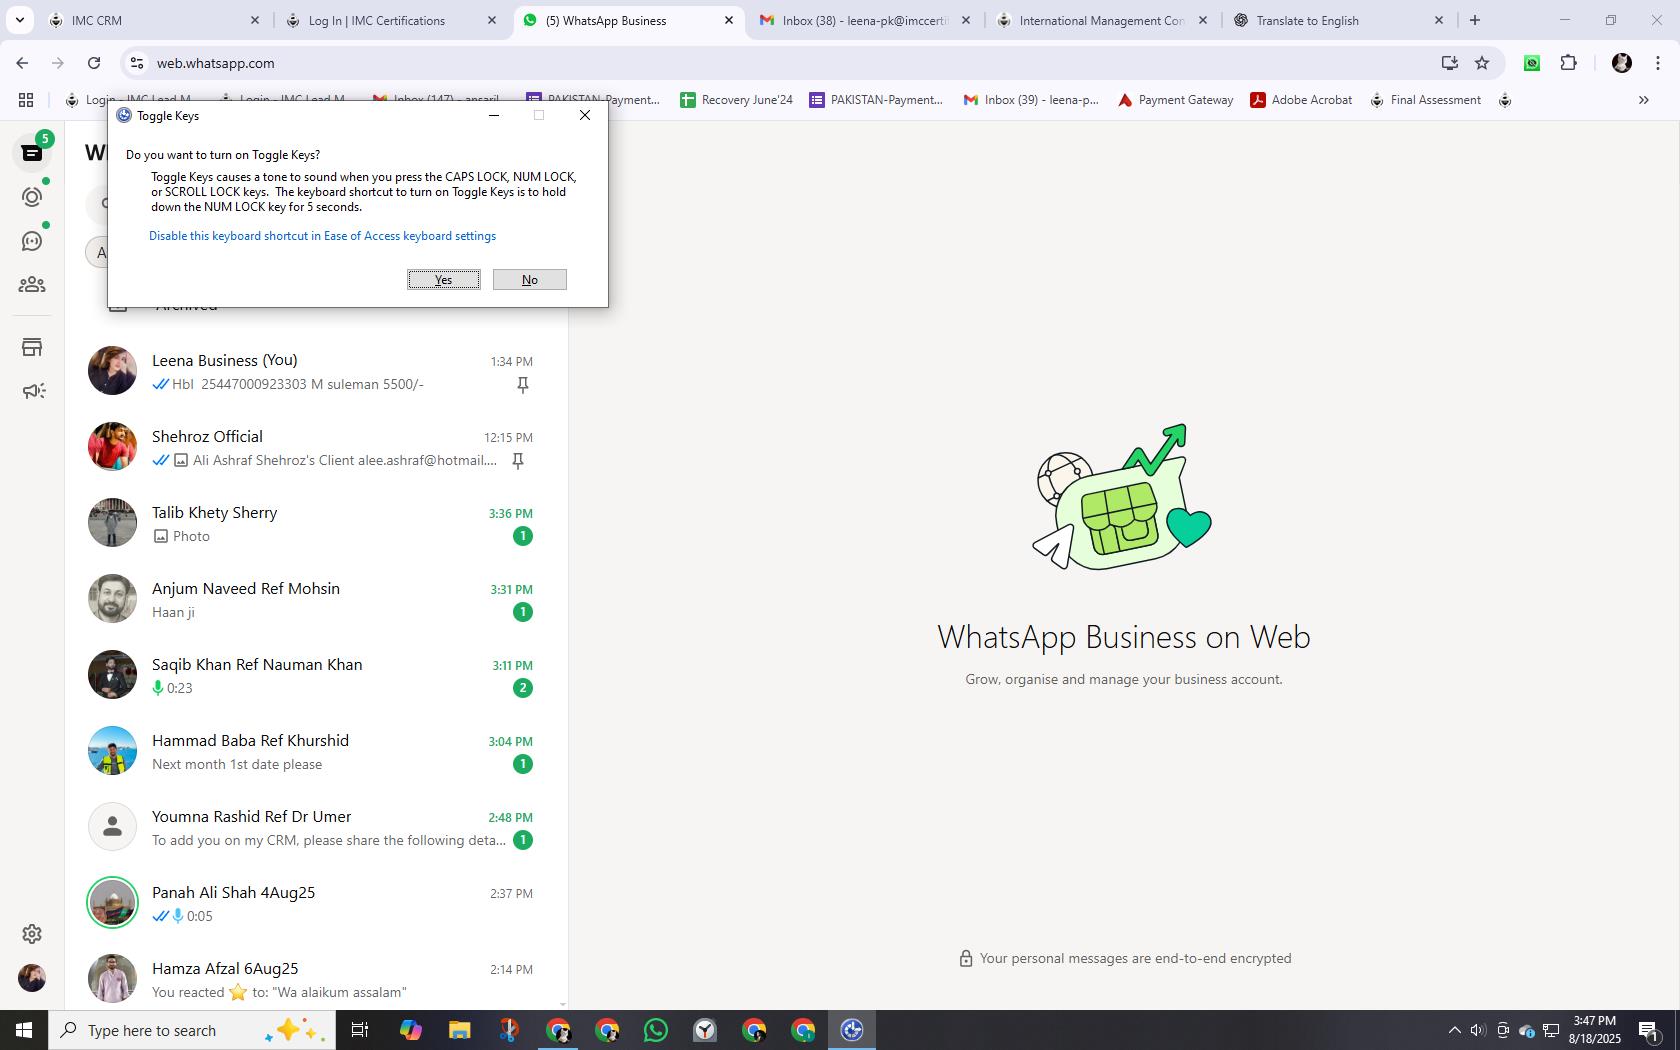Screen dimensions: 1680x1050
Task: Open a new browser tab
Action: pos(1474,20)
